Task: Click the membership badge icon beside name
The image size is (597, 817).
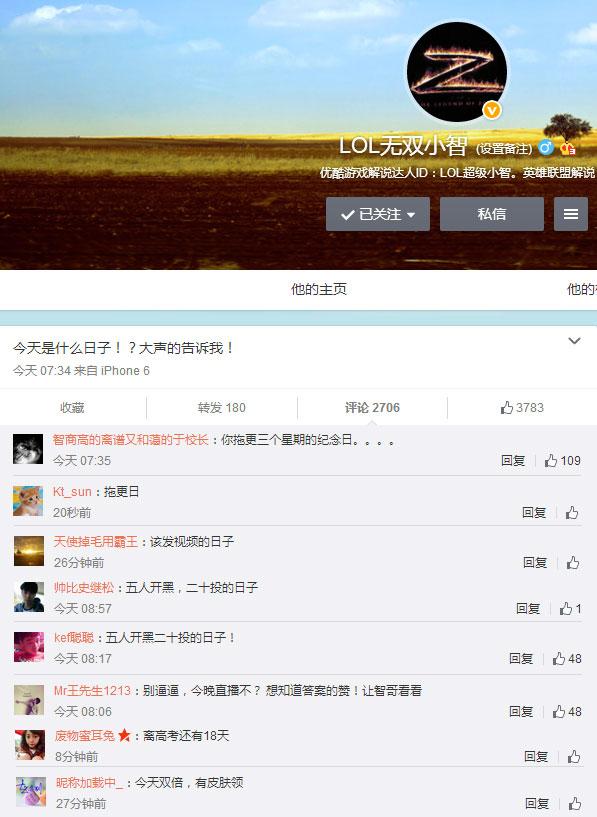Action: click(x=568, y=148)
